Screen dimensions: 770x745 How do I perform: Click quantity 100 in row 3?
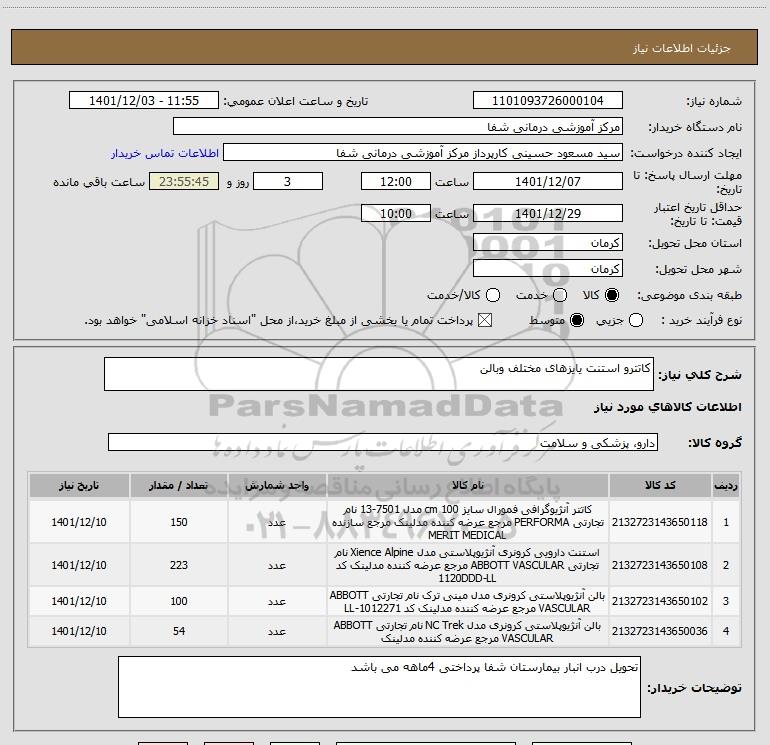pyautogui.click(x=179, y=601)
